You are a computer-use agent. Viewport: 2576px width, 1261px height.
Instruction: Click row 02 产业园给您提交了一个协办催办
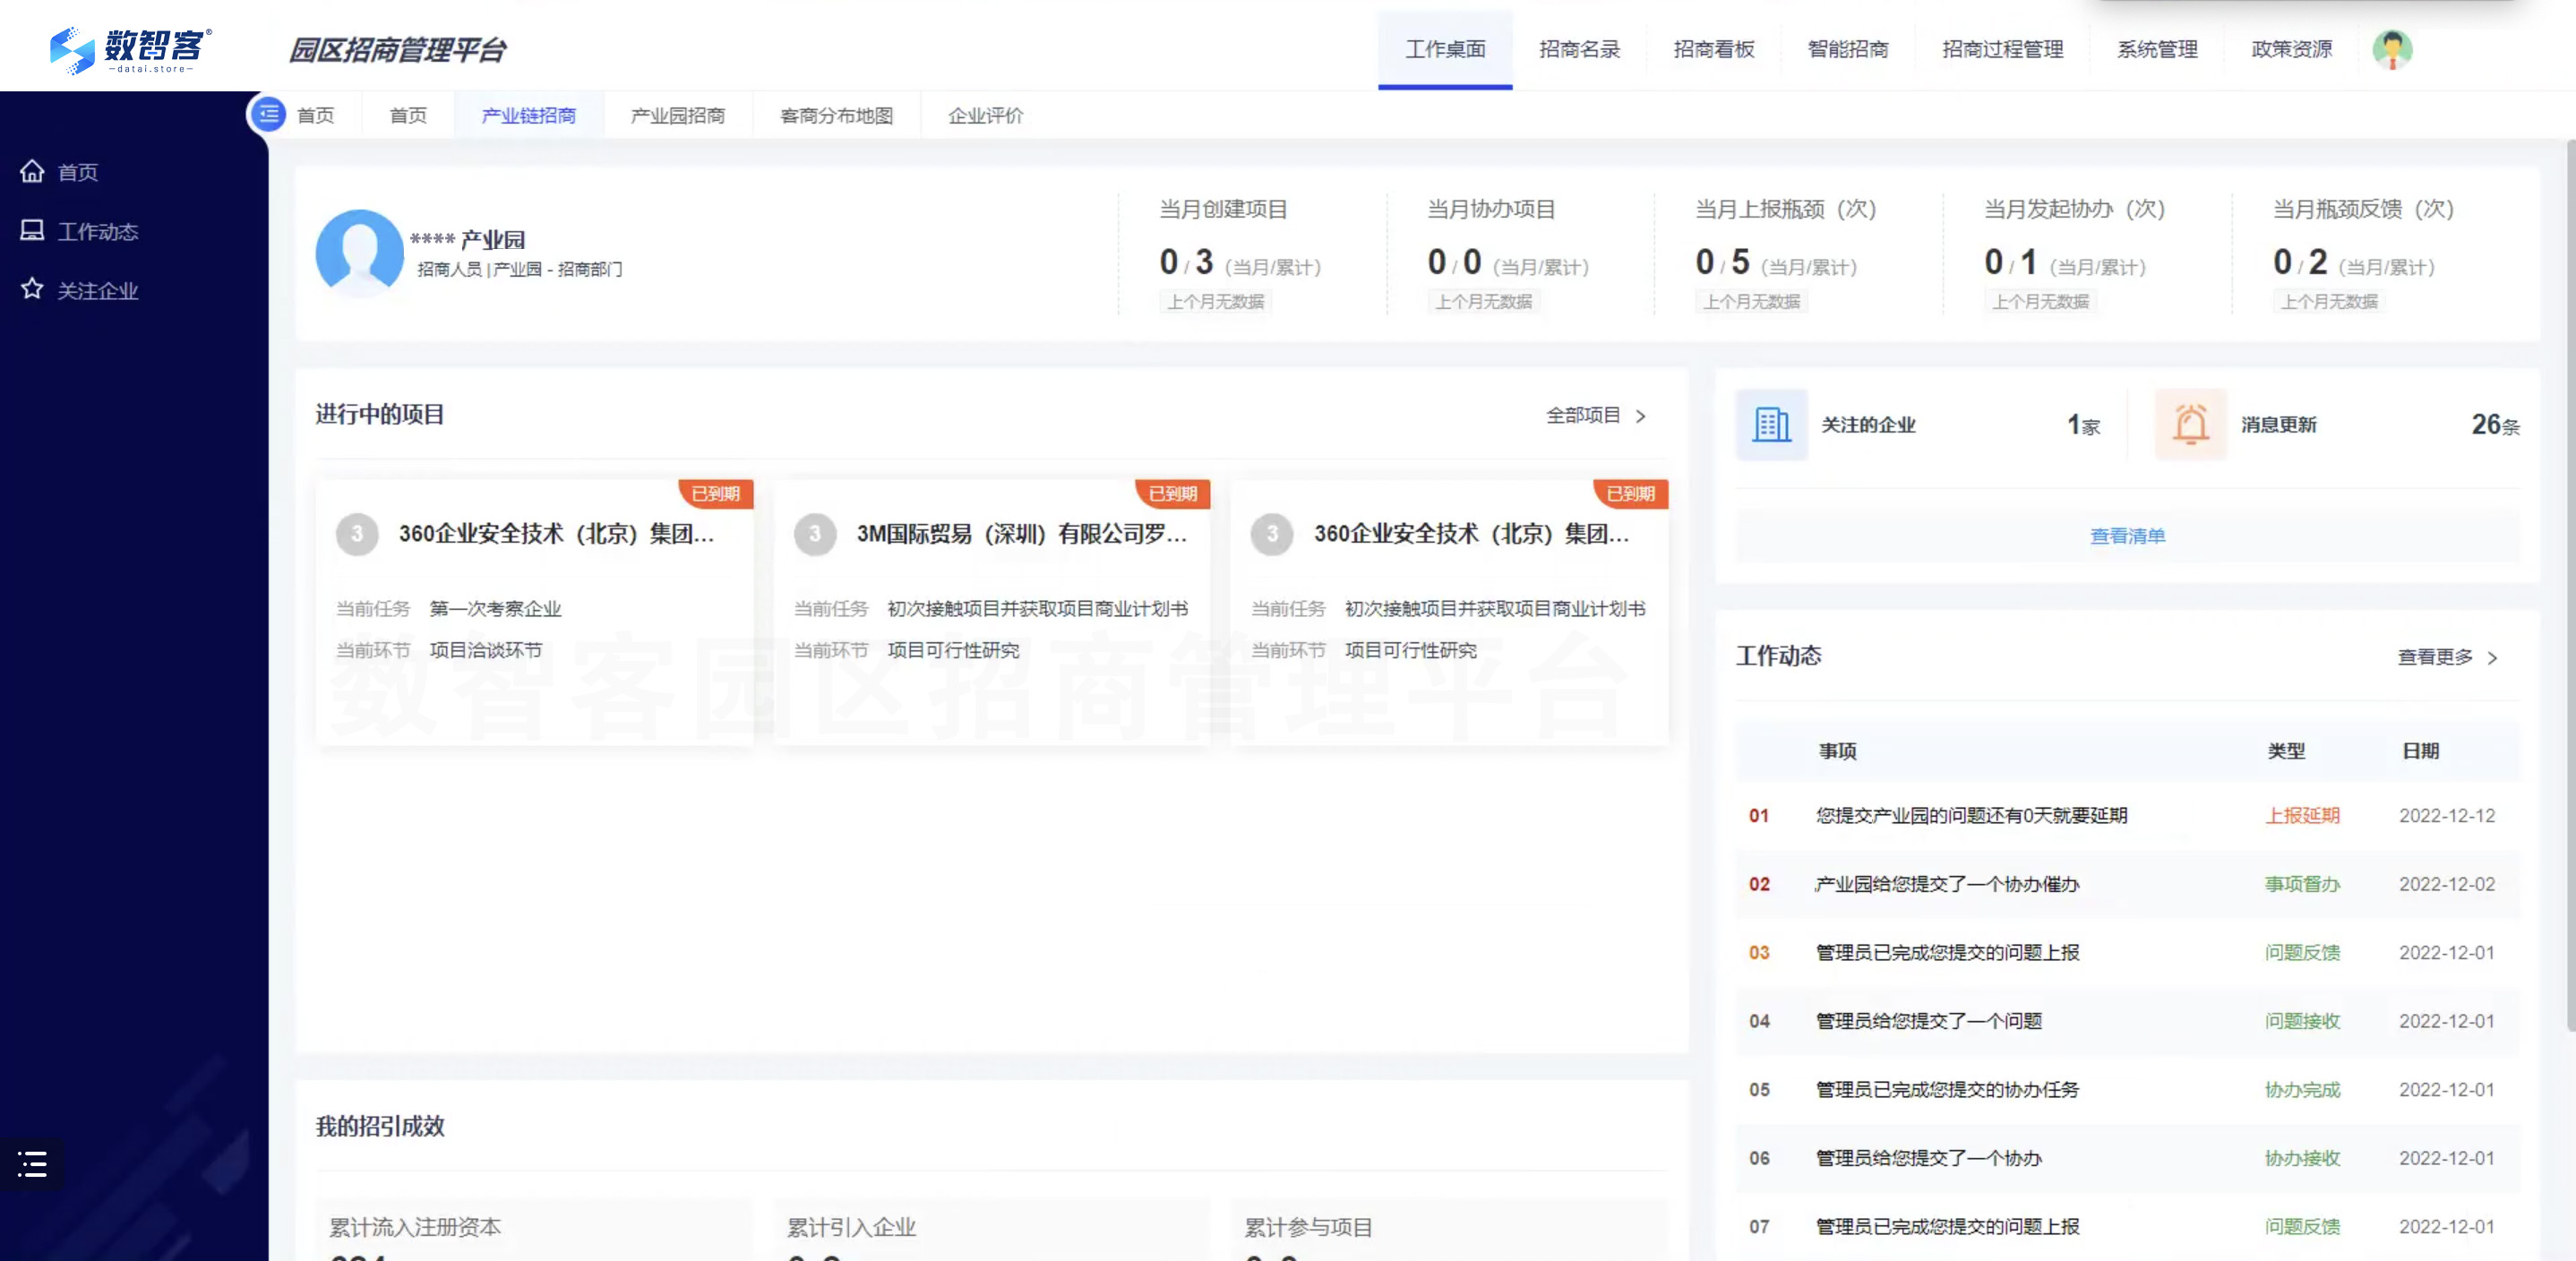(x=2127, y=884)
